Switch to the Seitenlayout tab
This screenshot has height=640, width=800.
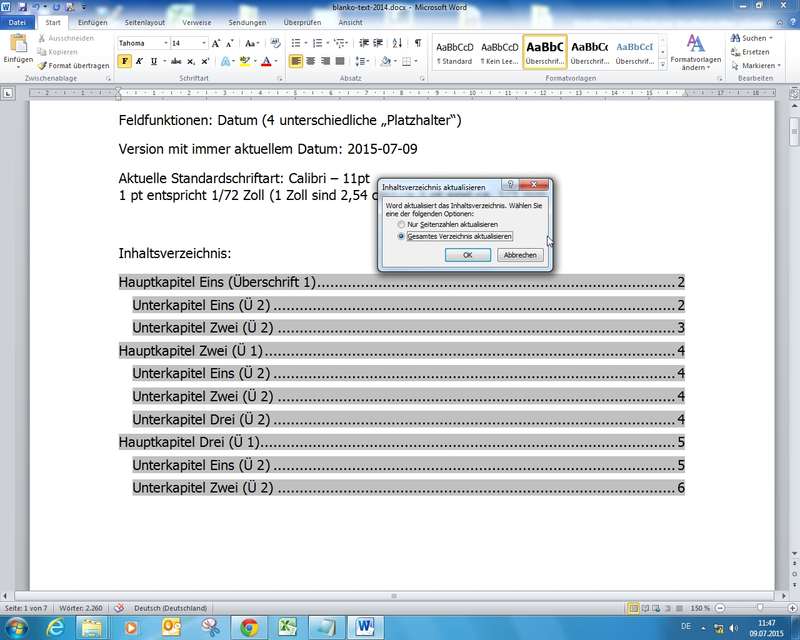(x=145, y=22)
